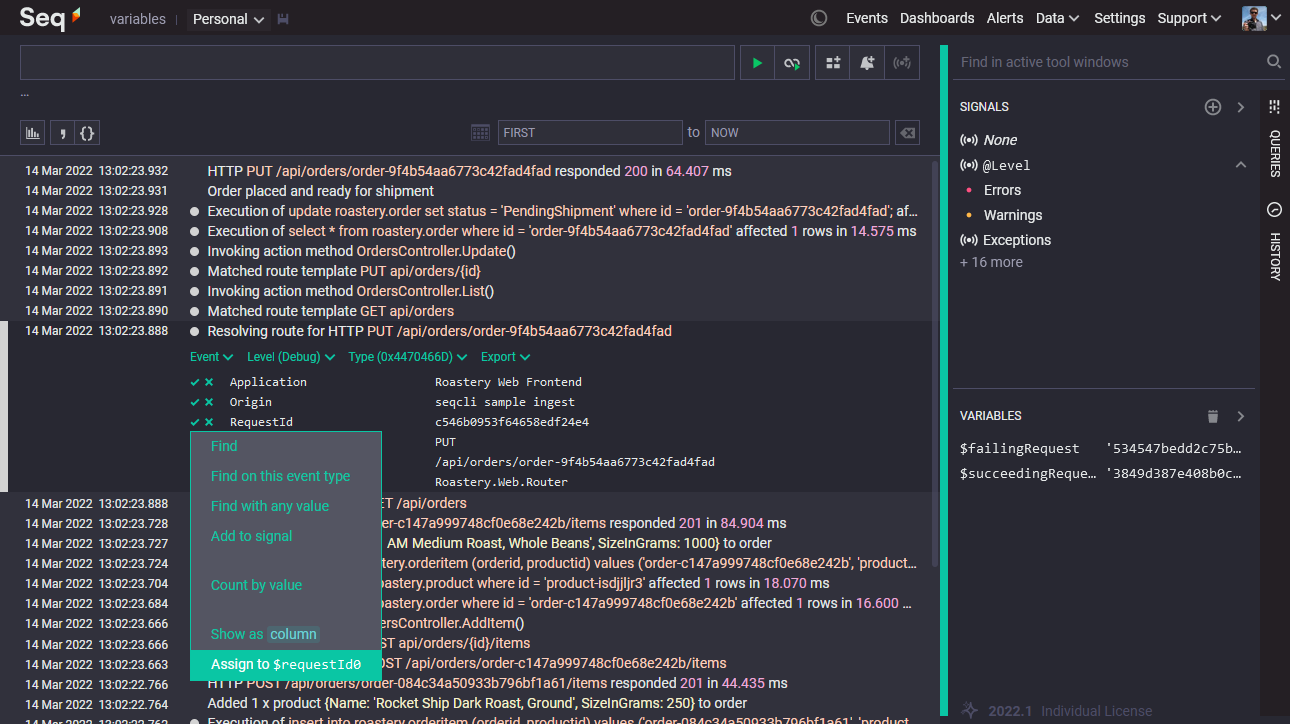The width and height of the screenshot is (1290, 724).
Task: Toggle the Errors signal
Action: pyautogui.click(x=1002, y=190)
